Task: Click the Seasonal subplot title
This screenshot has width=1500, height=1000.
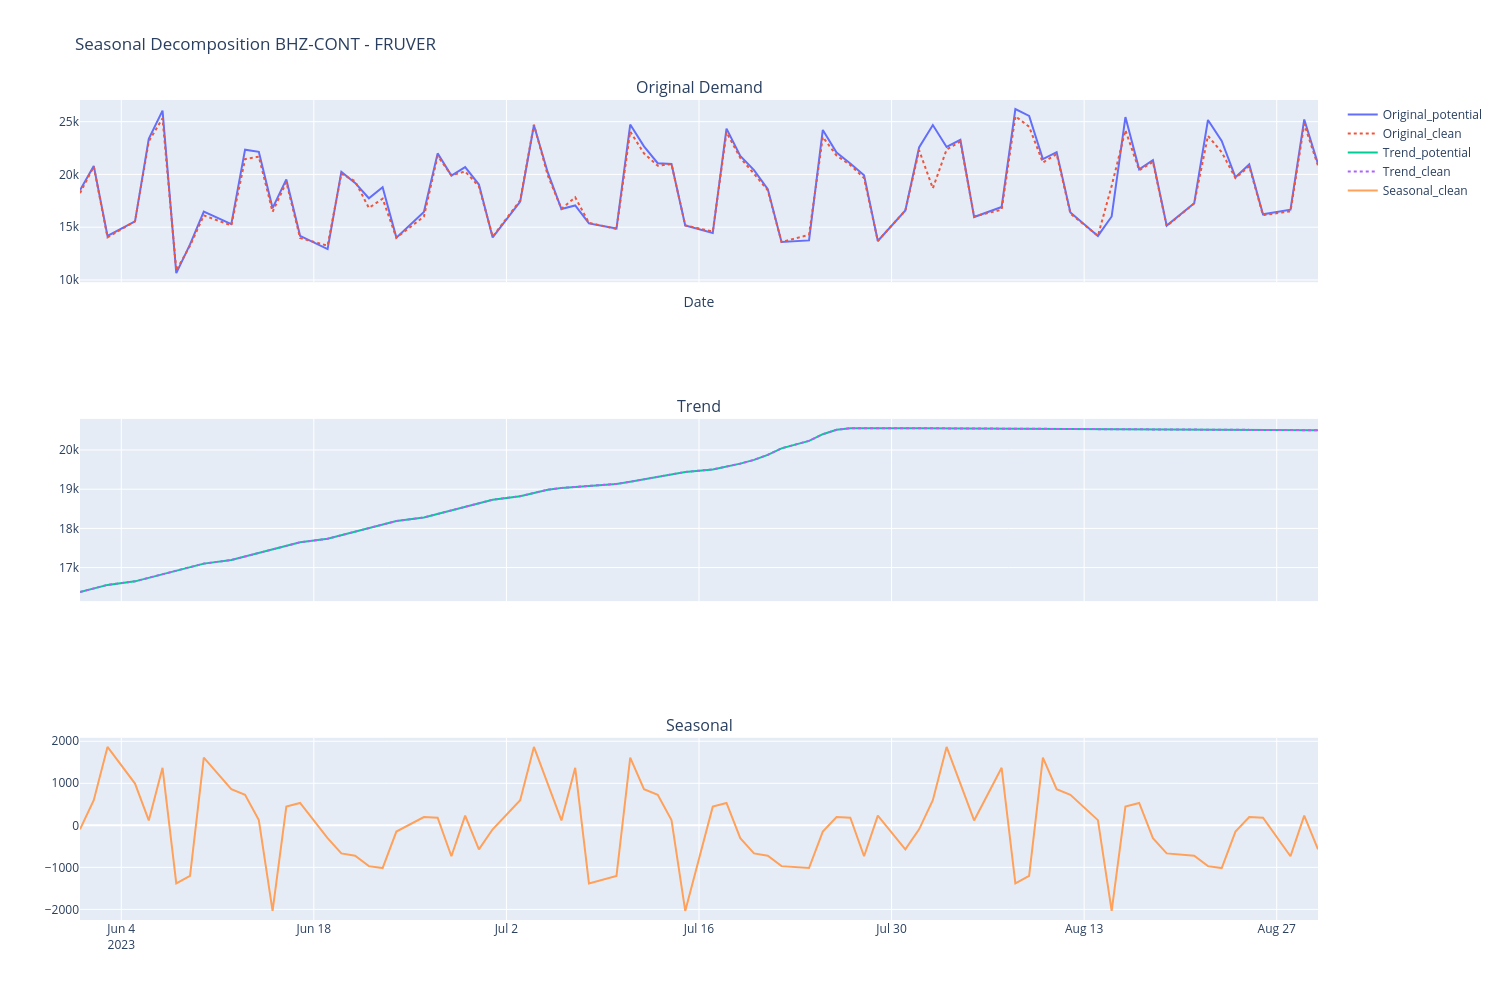Action: 699,725
